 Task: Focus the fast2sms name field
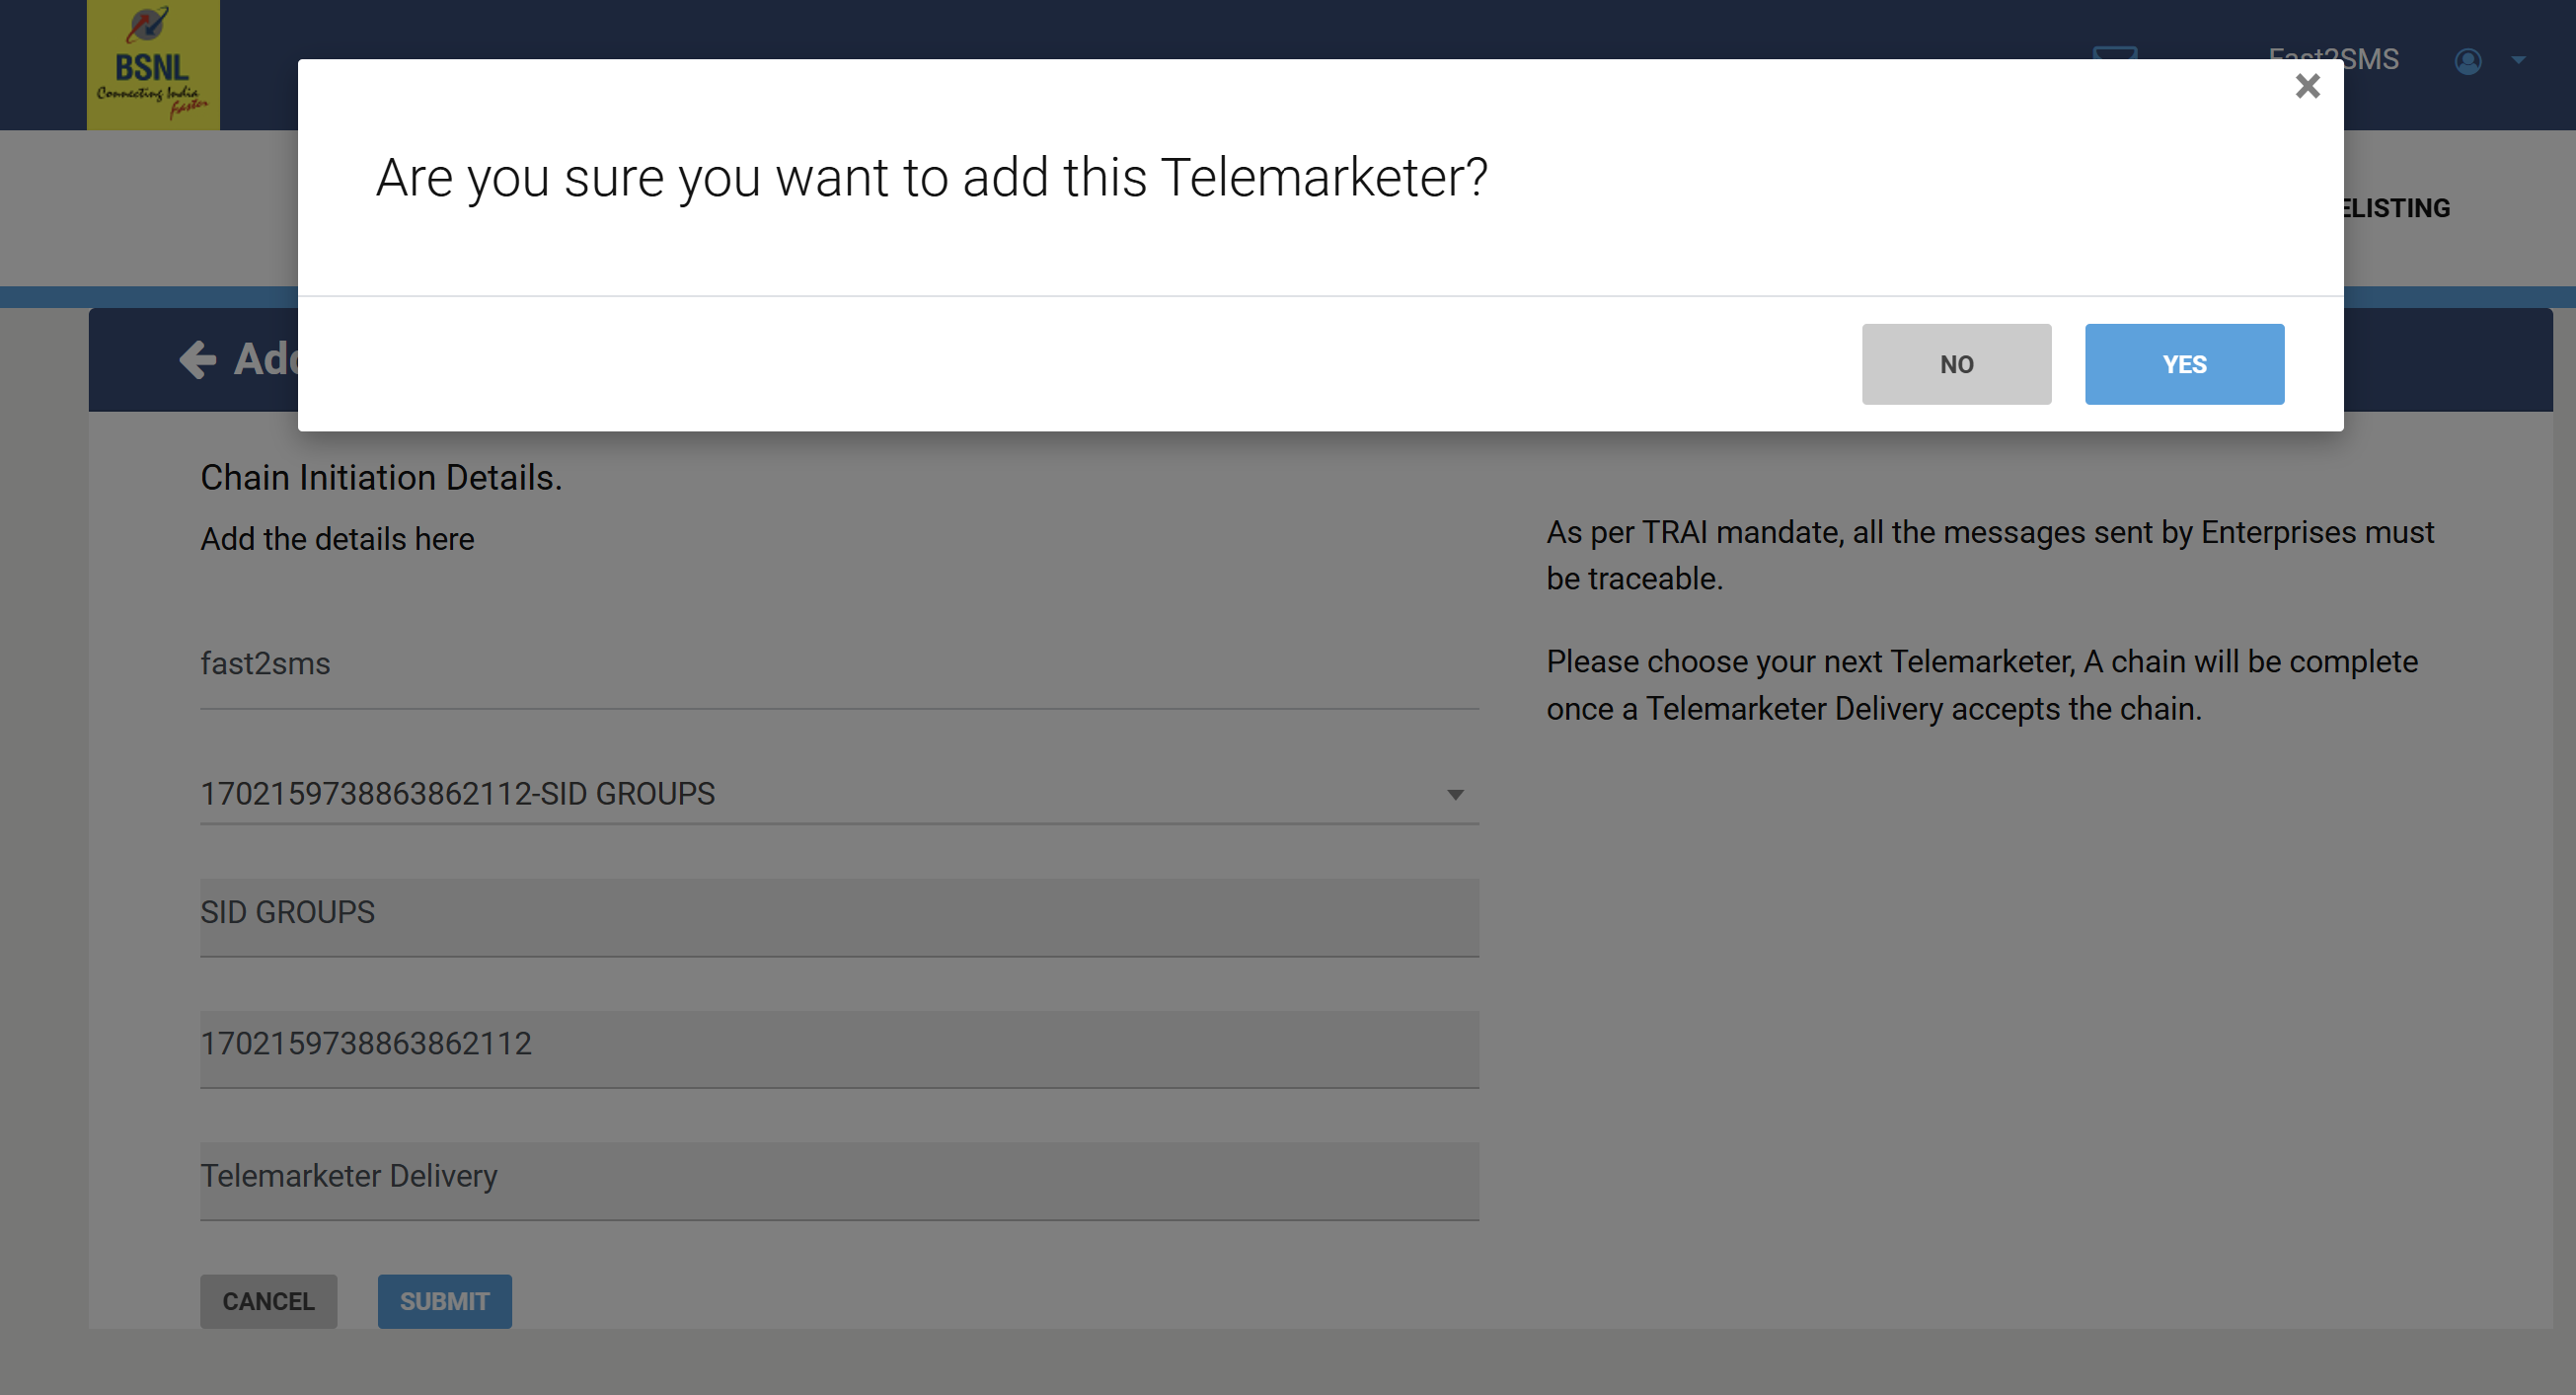pyautogui.click(x=839, y=663)
